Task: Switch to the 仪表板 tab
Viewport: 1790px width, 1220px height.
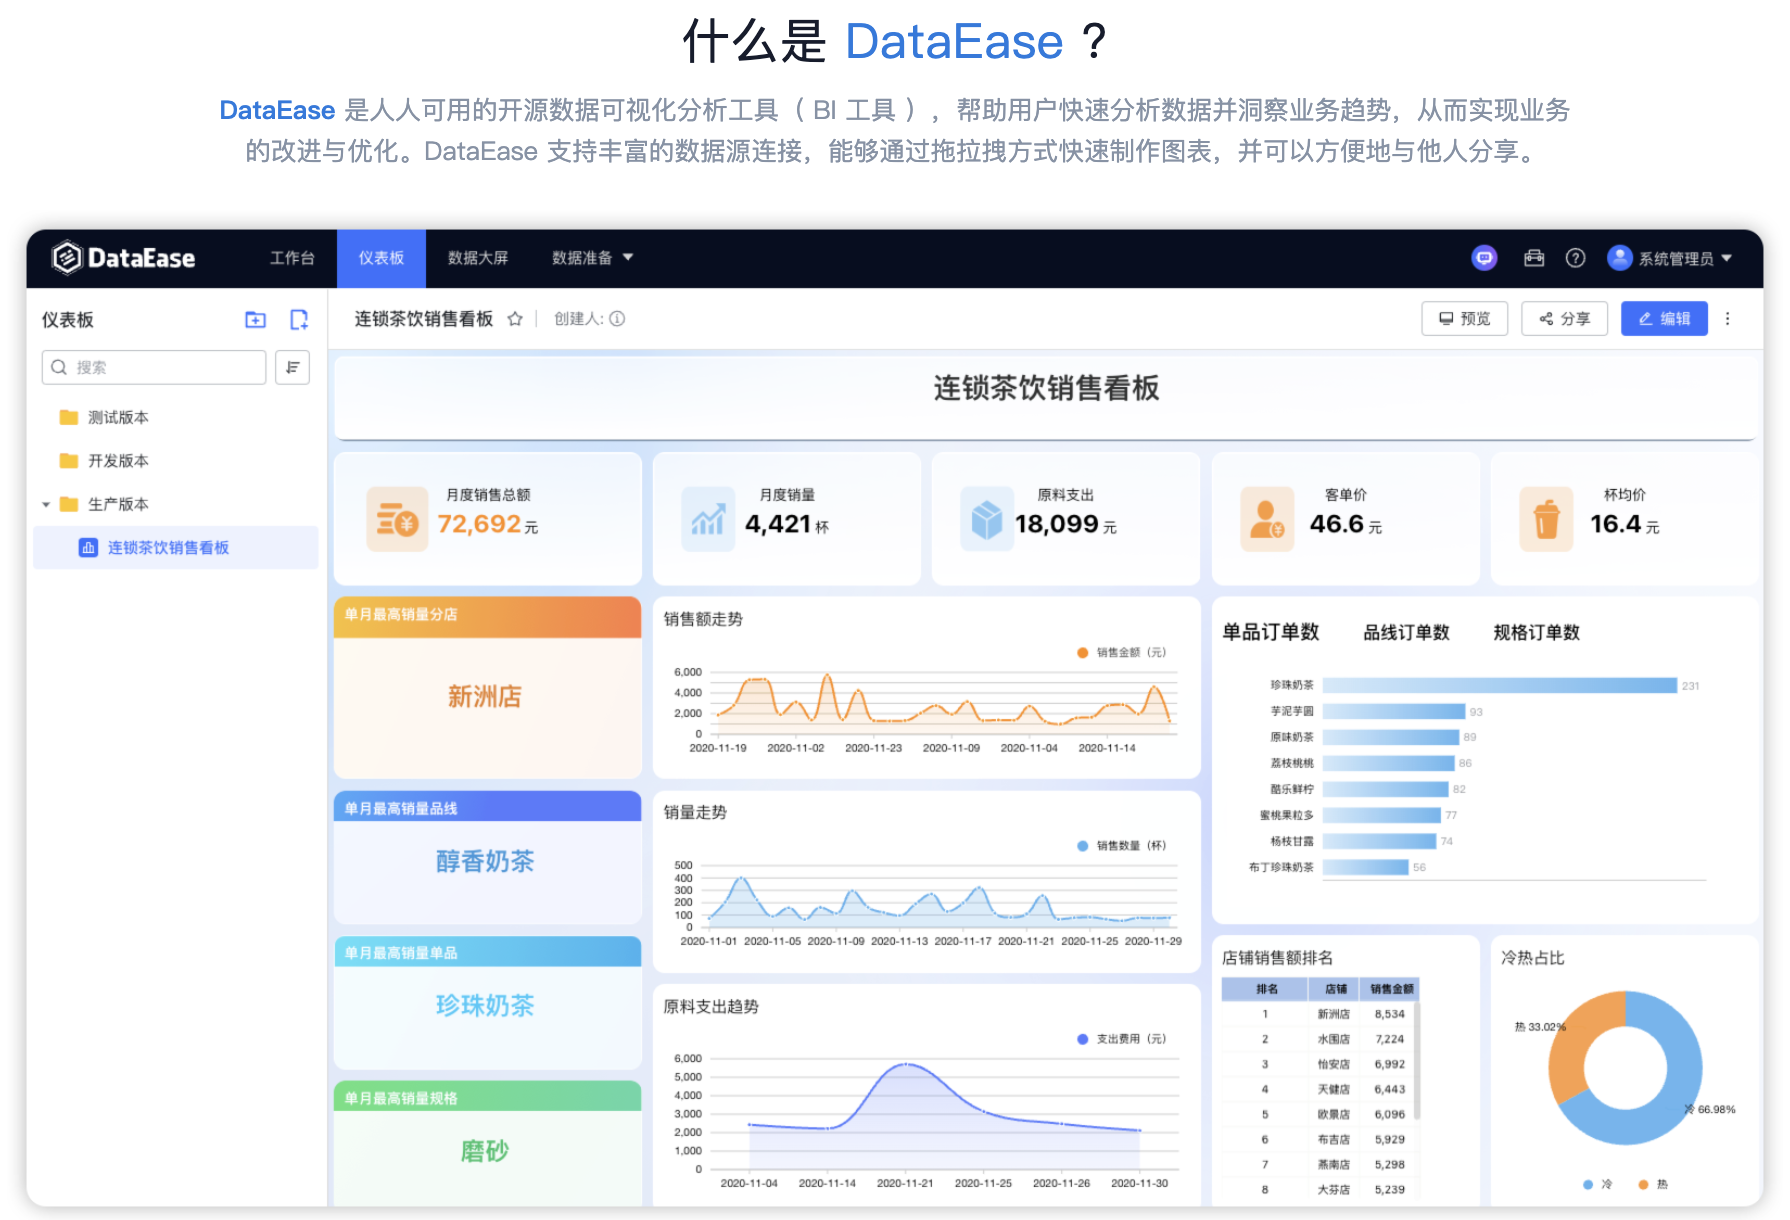Action: pos(381,258)
